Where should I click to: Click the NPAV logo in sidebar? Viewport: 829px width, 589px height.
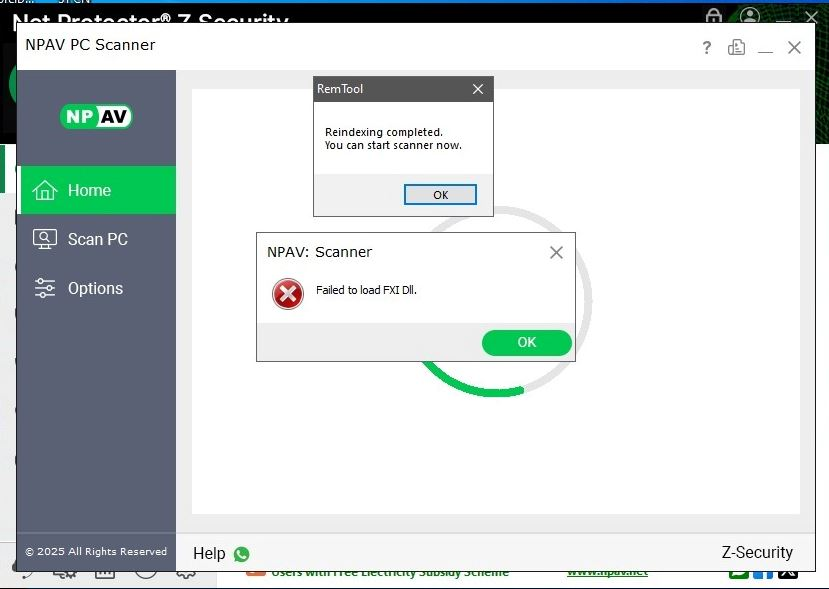[x=96, y=116]
